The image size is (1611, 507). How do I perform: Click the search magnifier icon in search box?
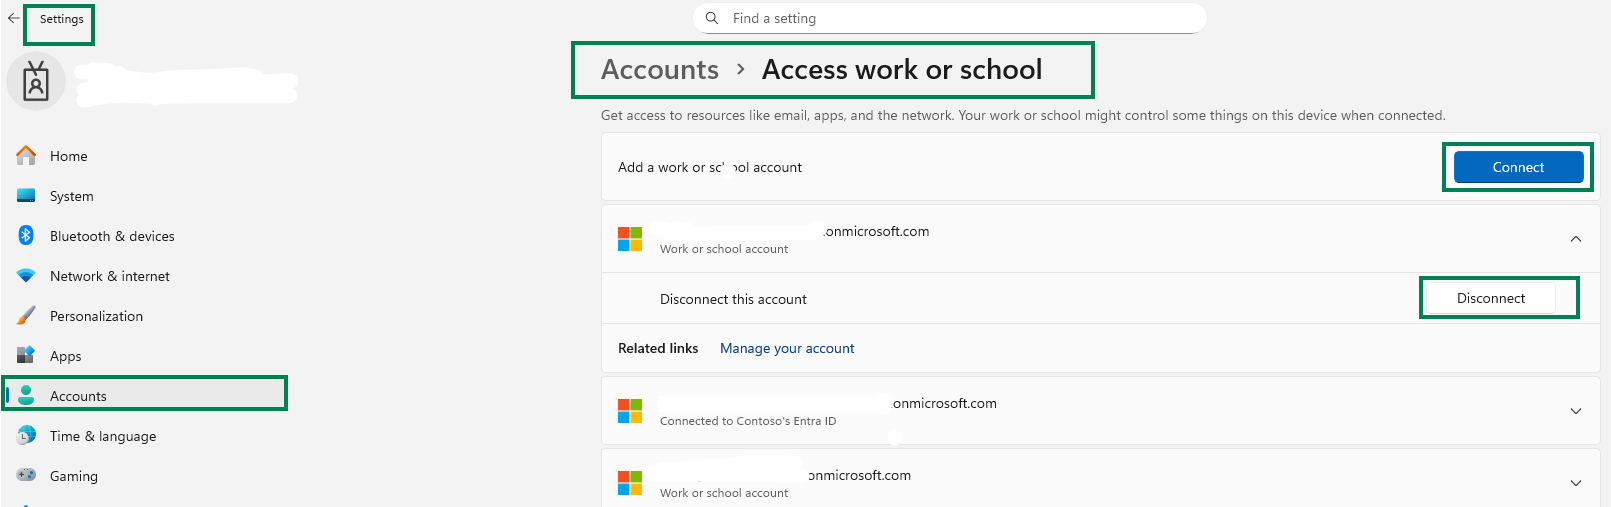click(712, 18)
